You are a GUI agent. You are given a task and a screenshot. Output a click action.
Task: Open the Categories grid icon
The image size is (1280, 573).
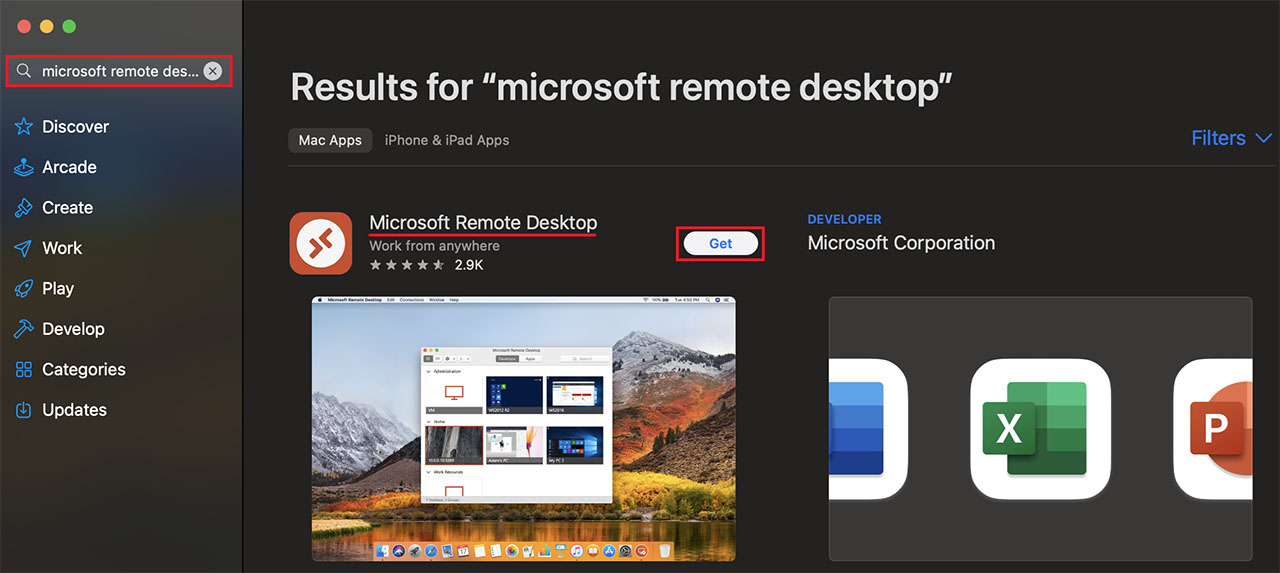coord(24,369)
